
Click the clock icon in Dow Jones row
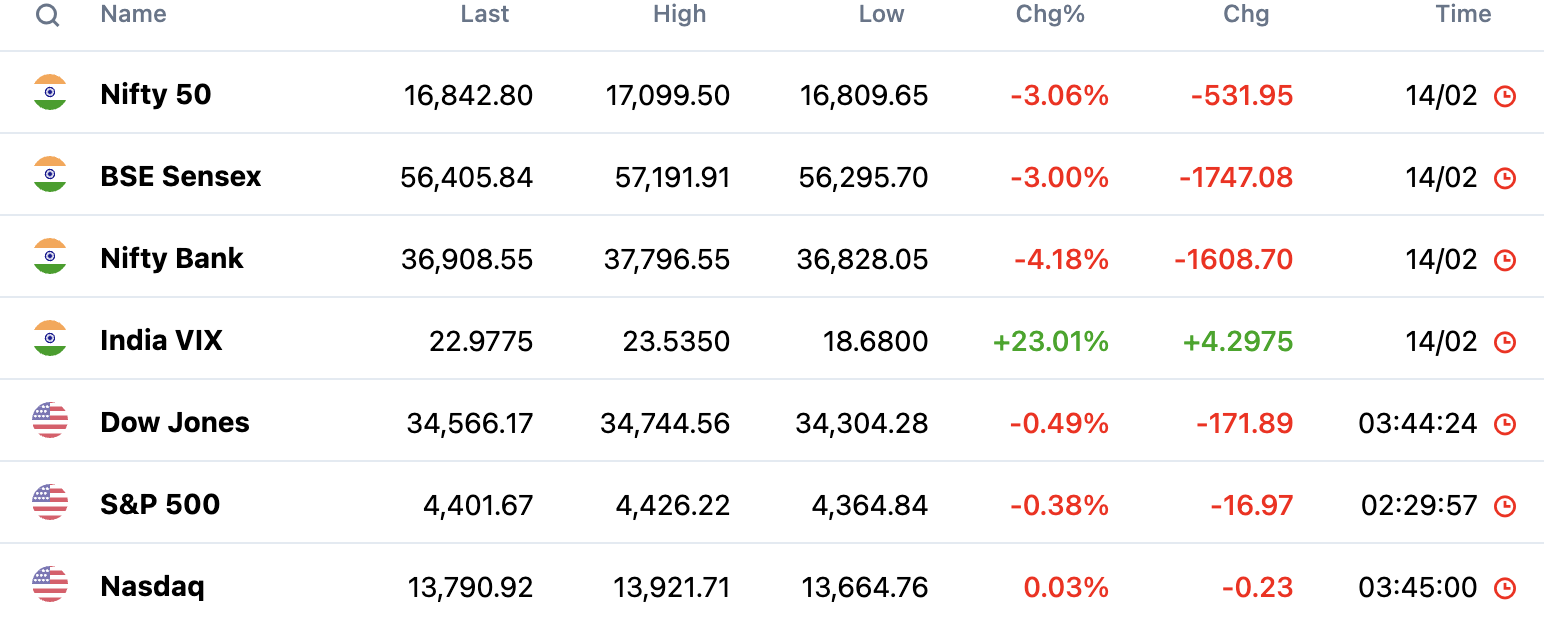tap(1504, 424)
